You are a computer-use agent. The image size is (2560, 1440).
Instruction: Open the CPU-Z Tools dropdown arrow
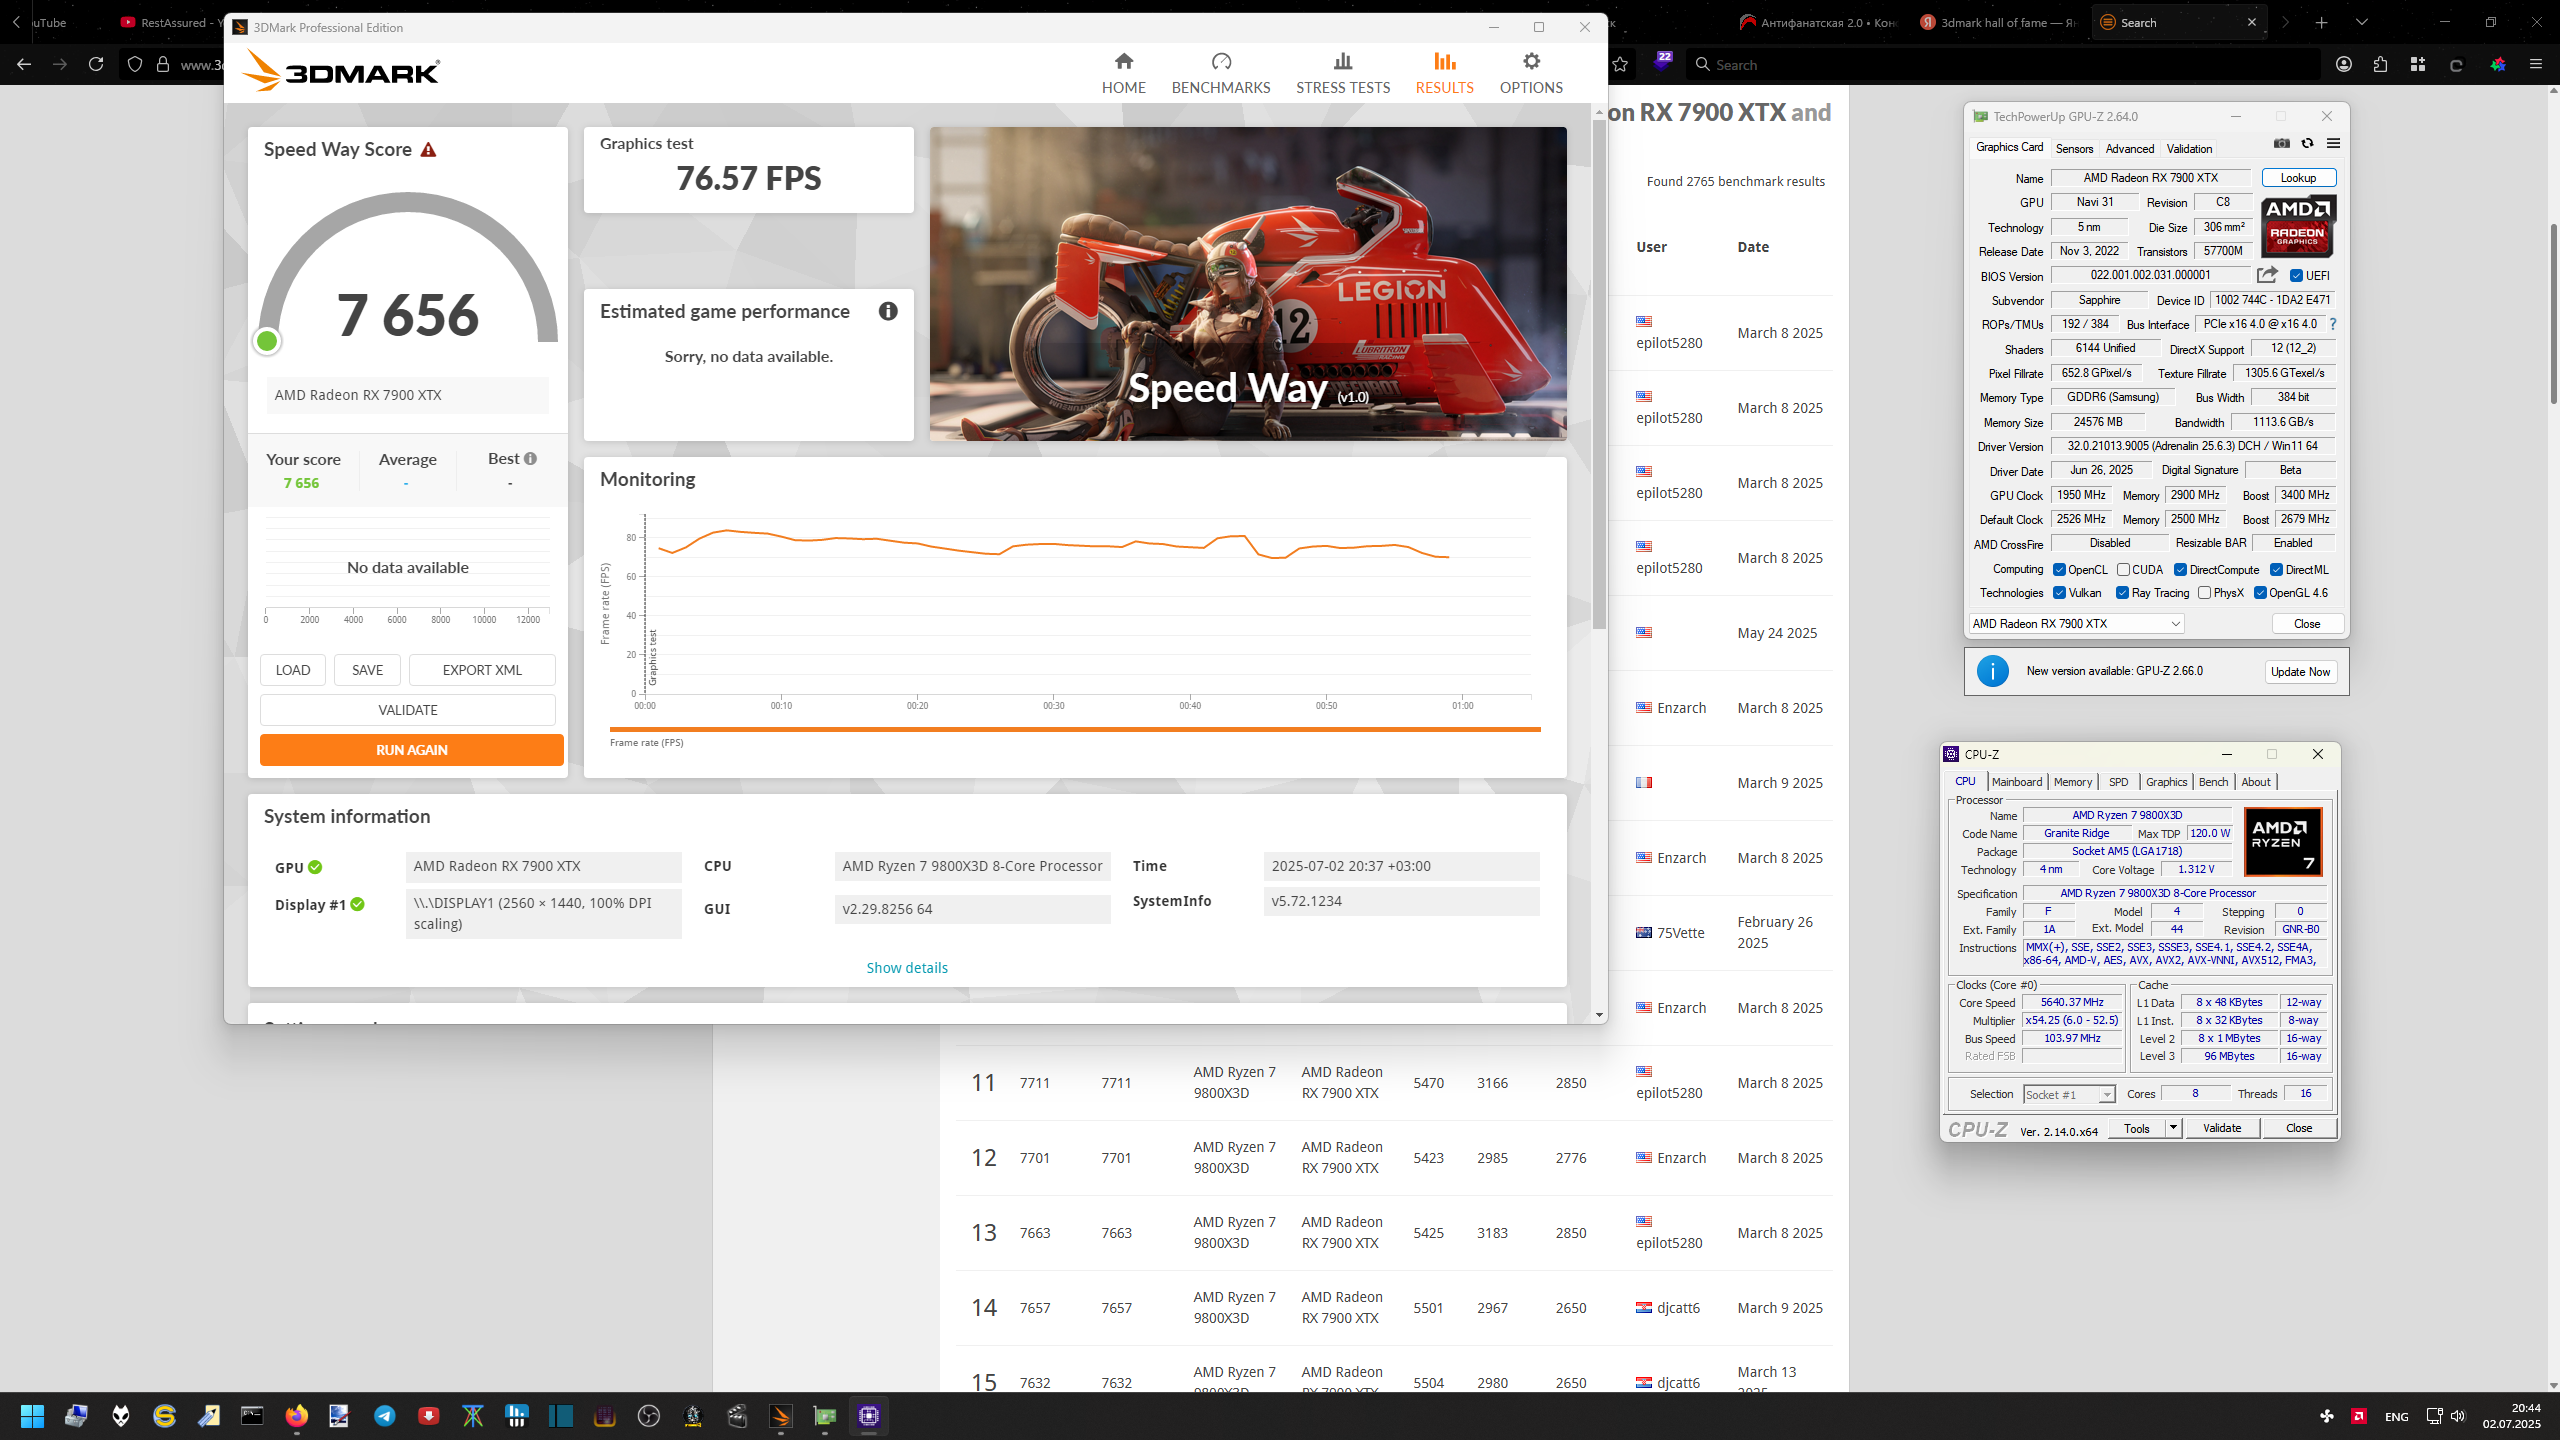point(2172,1128)
